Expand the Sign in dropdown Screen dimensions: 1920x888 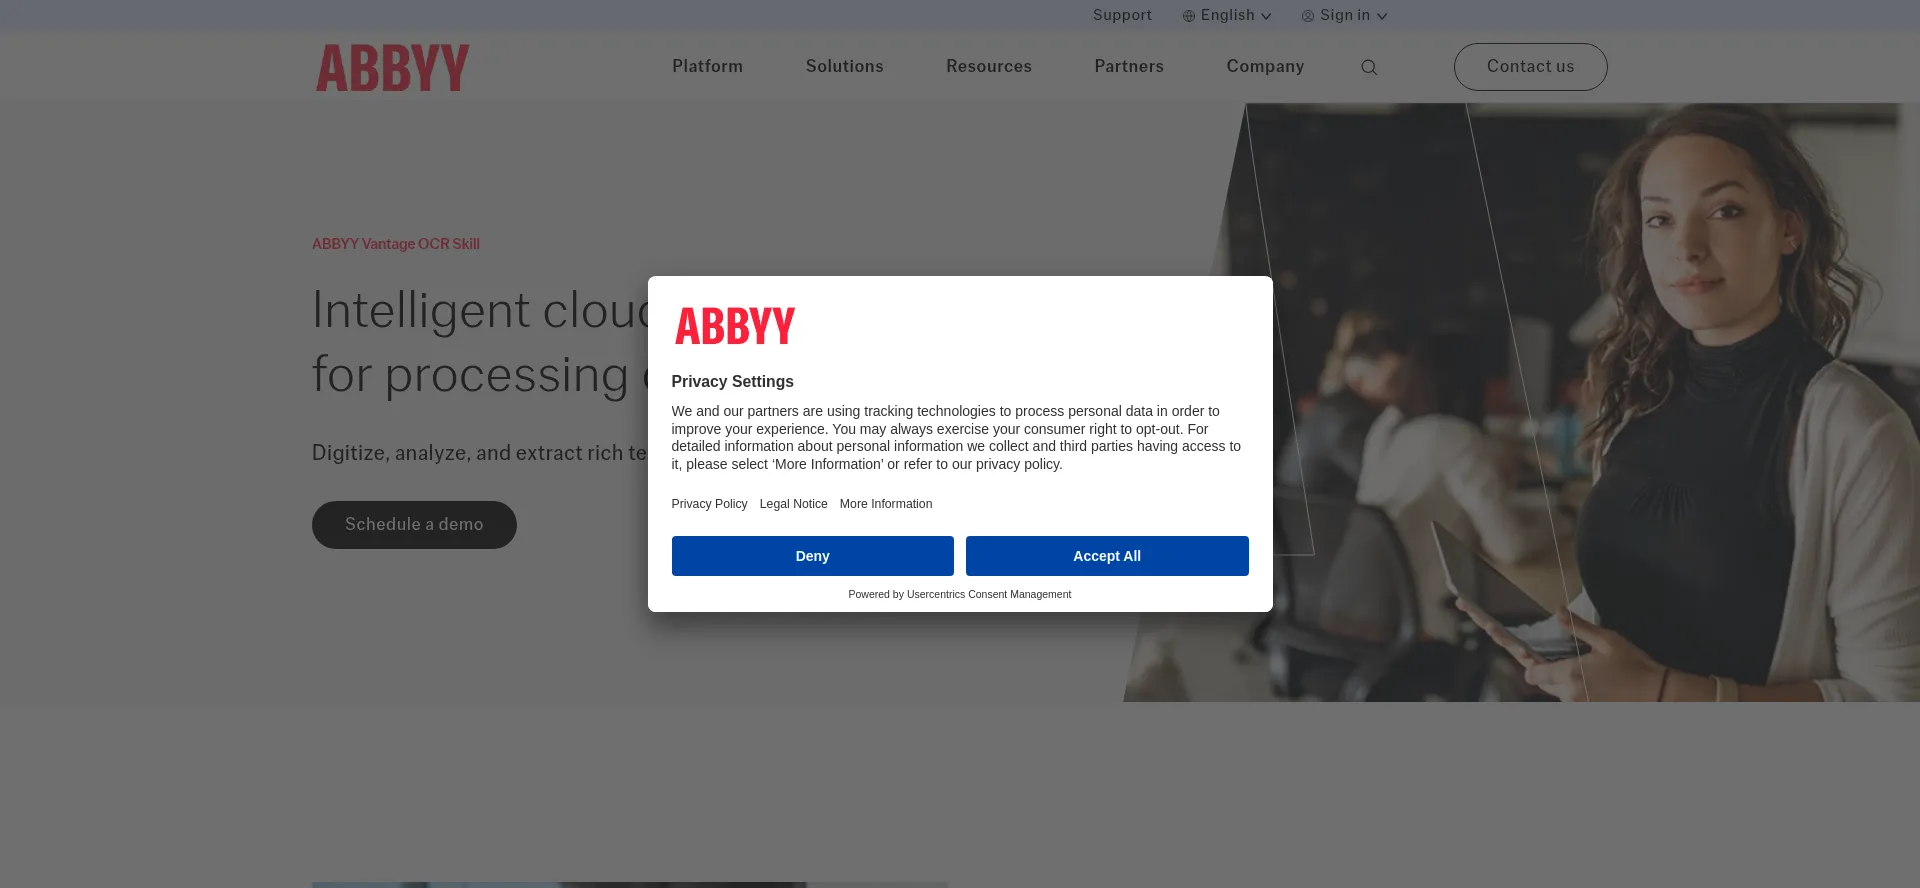1345,15
